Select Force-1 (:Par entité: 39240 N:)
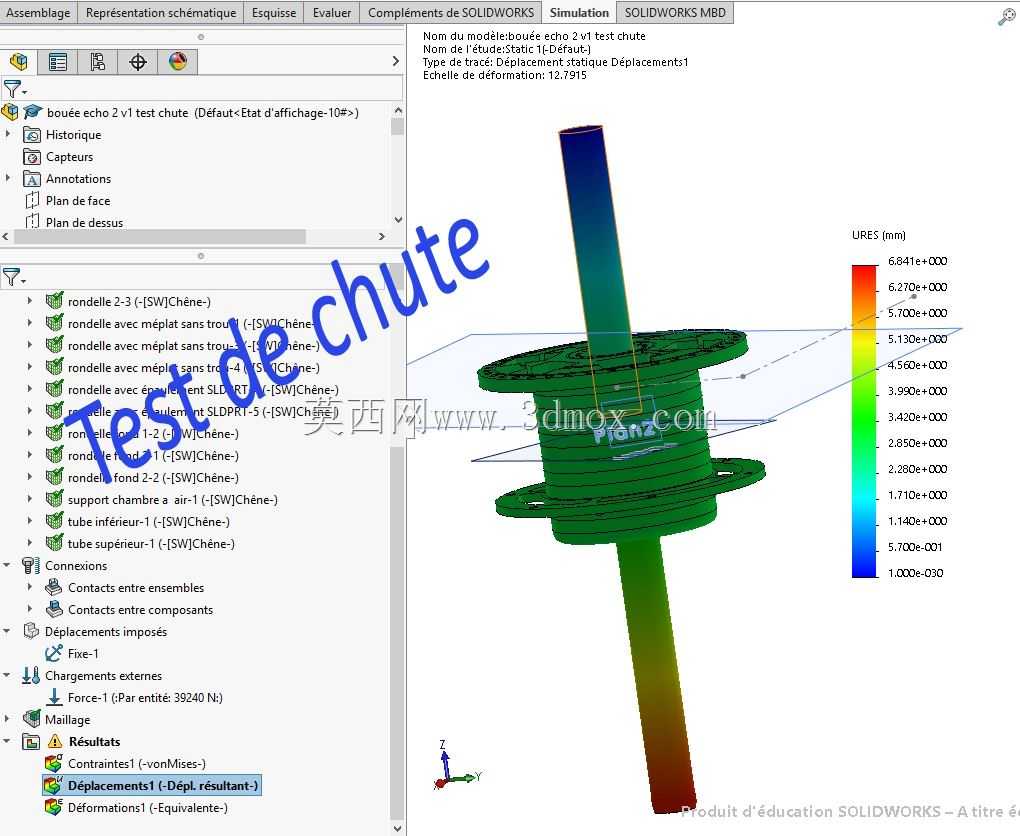Viewport: 1020px width, 836px height. click(145, 697)
